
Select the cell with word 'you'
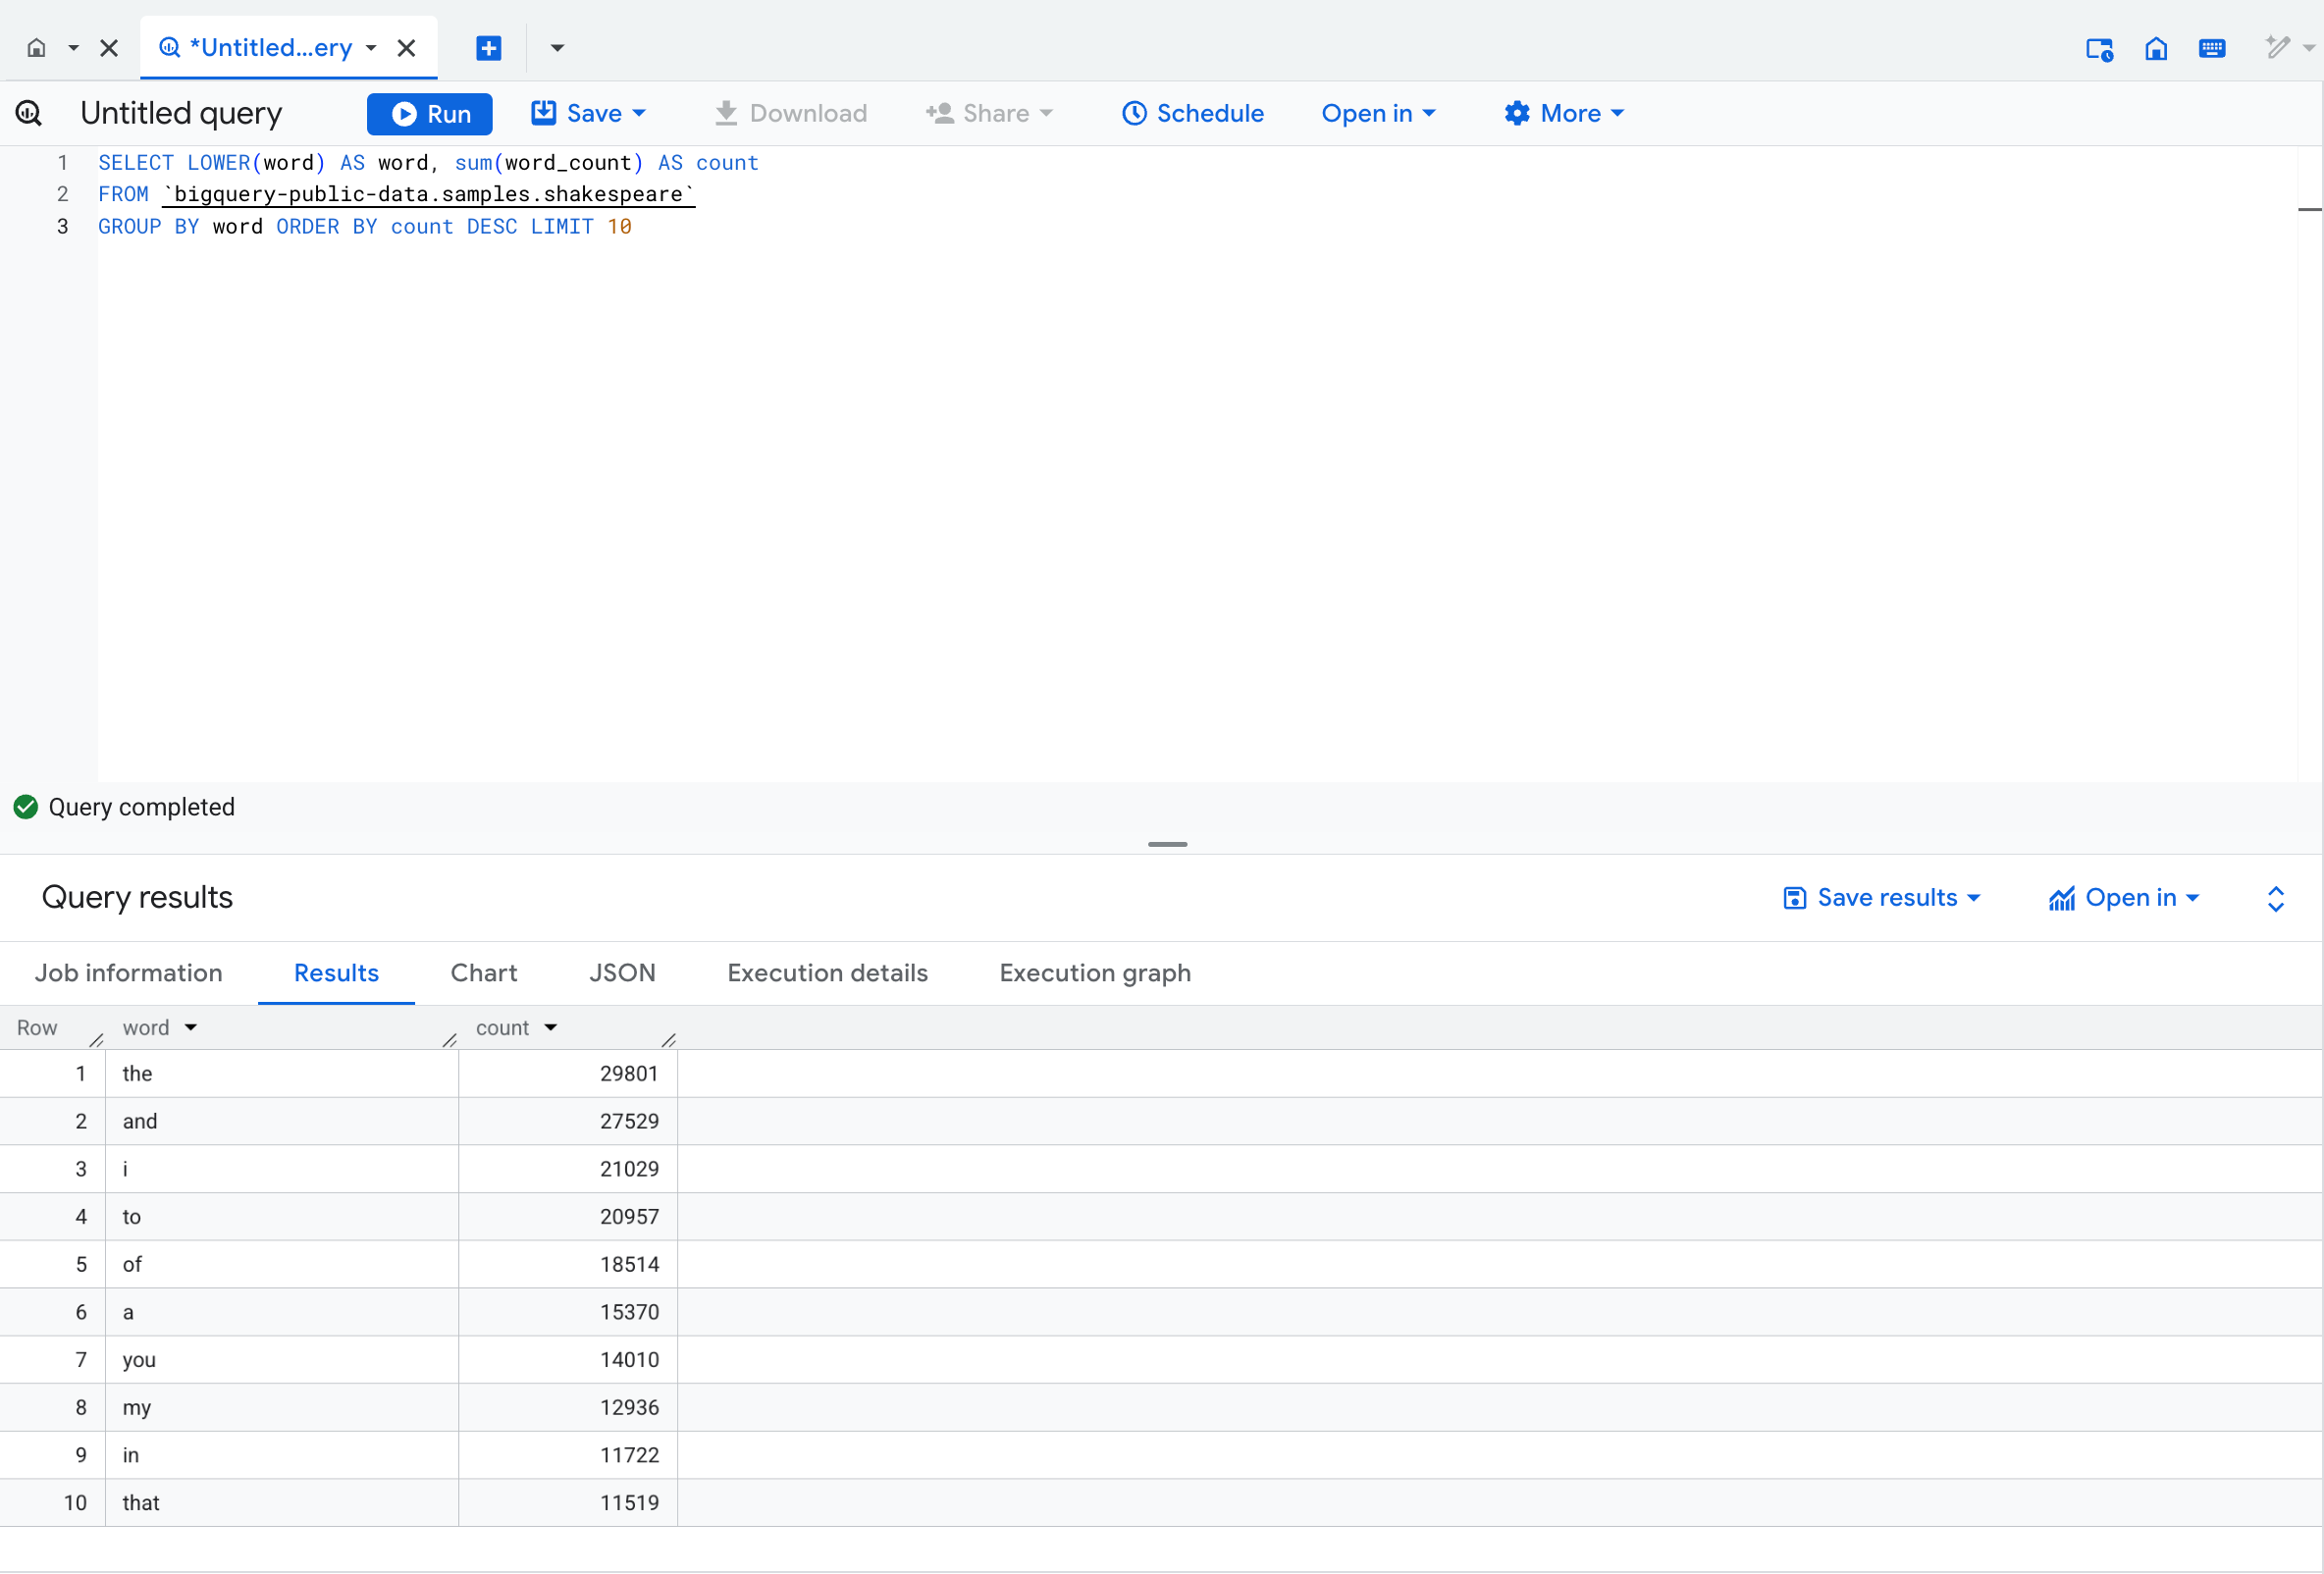click(282, 1360)
